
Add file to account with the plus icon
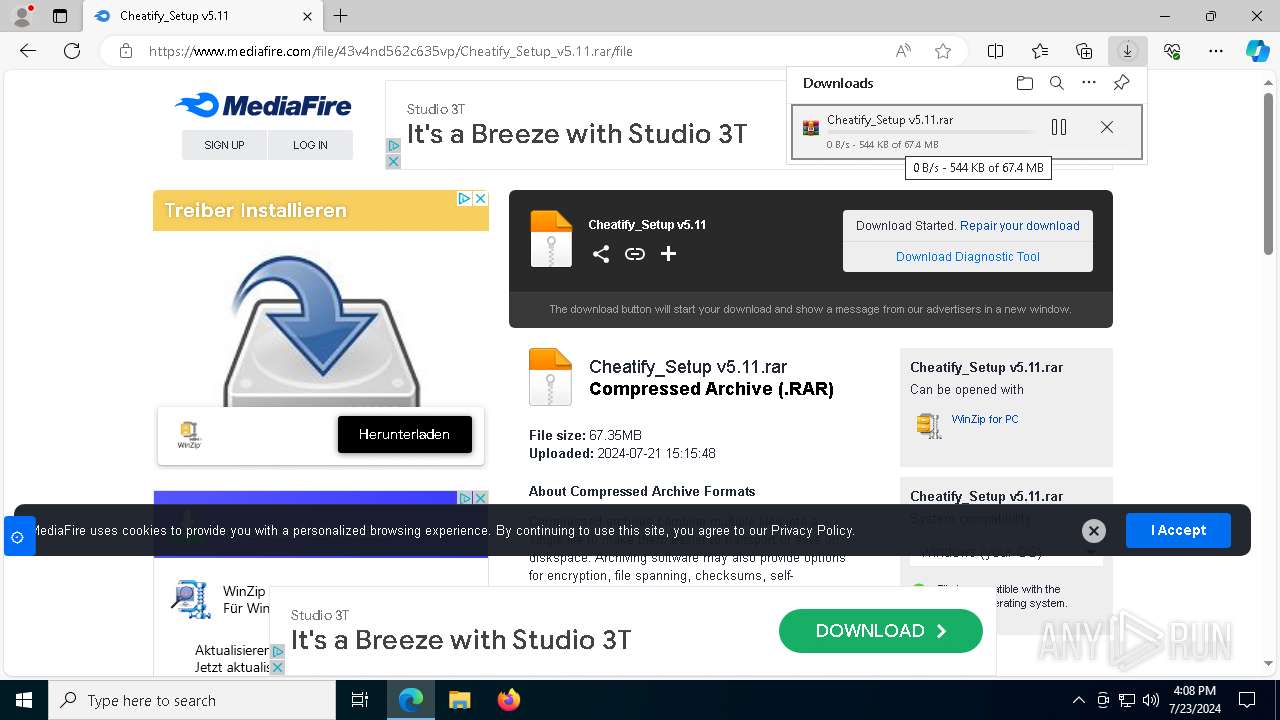[668, 254]
